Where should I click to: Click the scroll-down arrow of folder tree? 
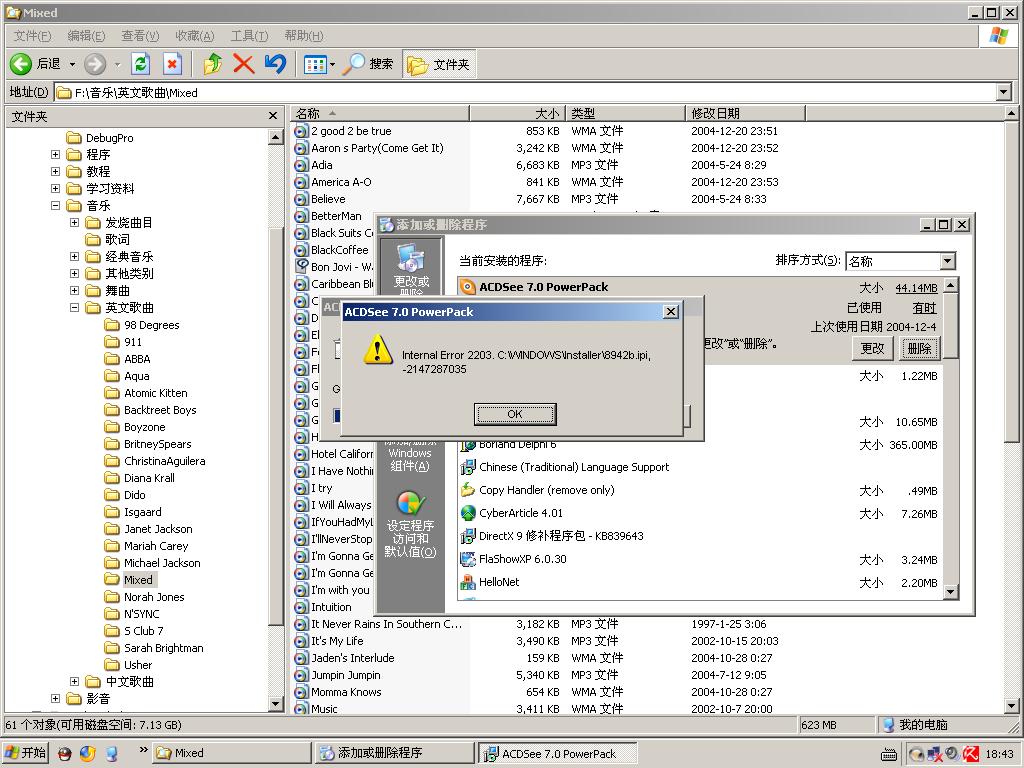coord(276,705)
